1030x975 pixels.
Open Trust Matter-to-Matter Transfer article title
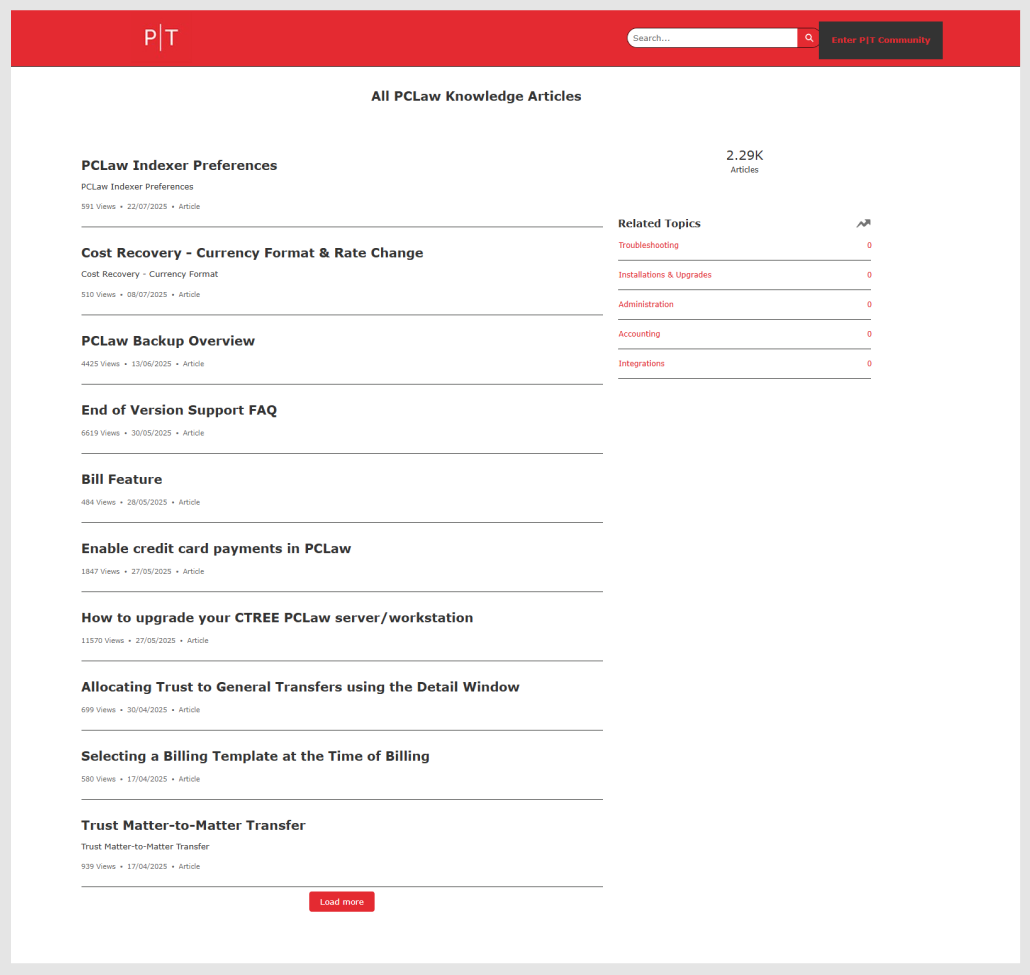tap(193, 825)
